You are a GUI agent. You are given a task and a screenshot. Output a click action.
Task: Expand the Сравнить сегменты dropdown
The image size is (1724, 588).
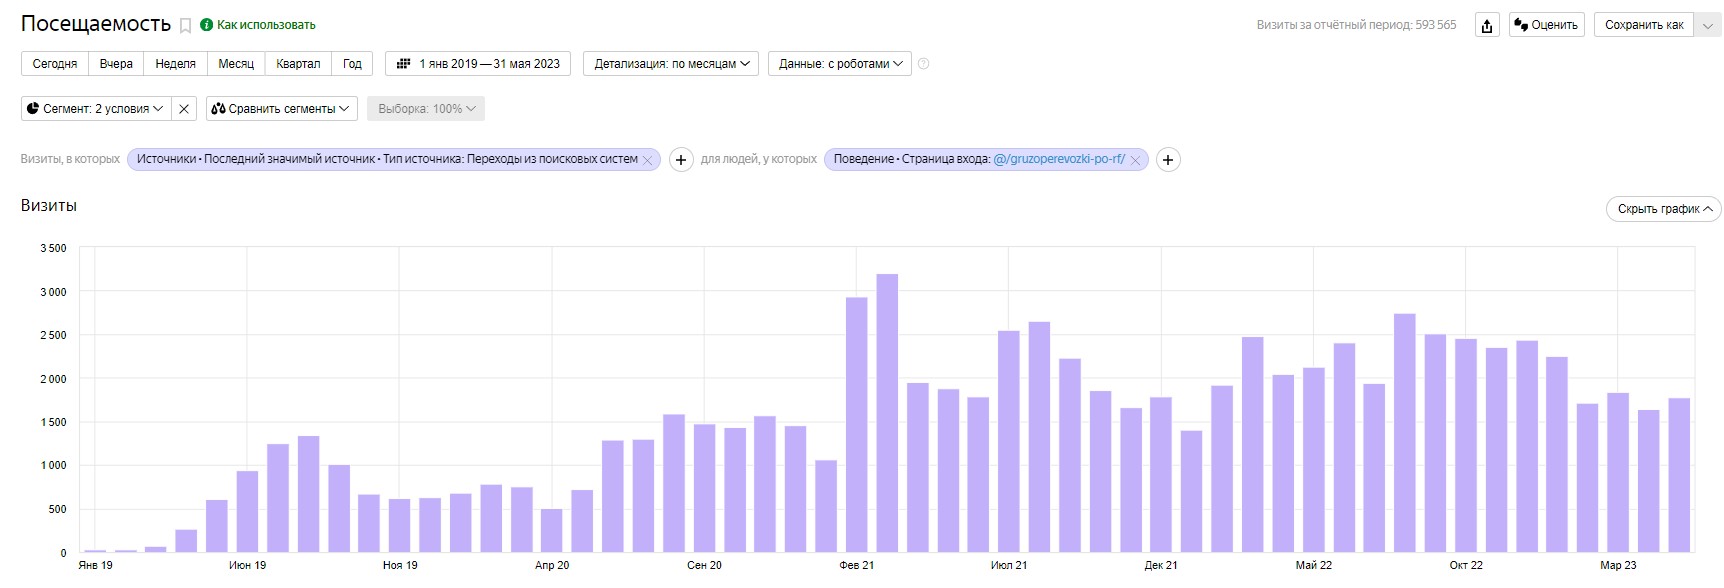[281, 109]
